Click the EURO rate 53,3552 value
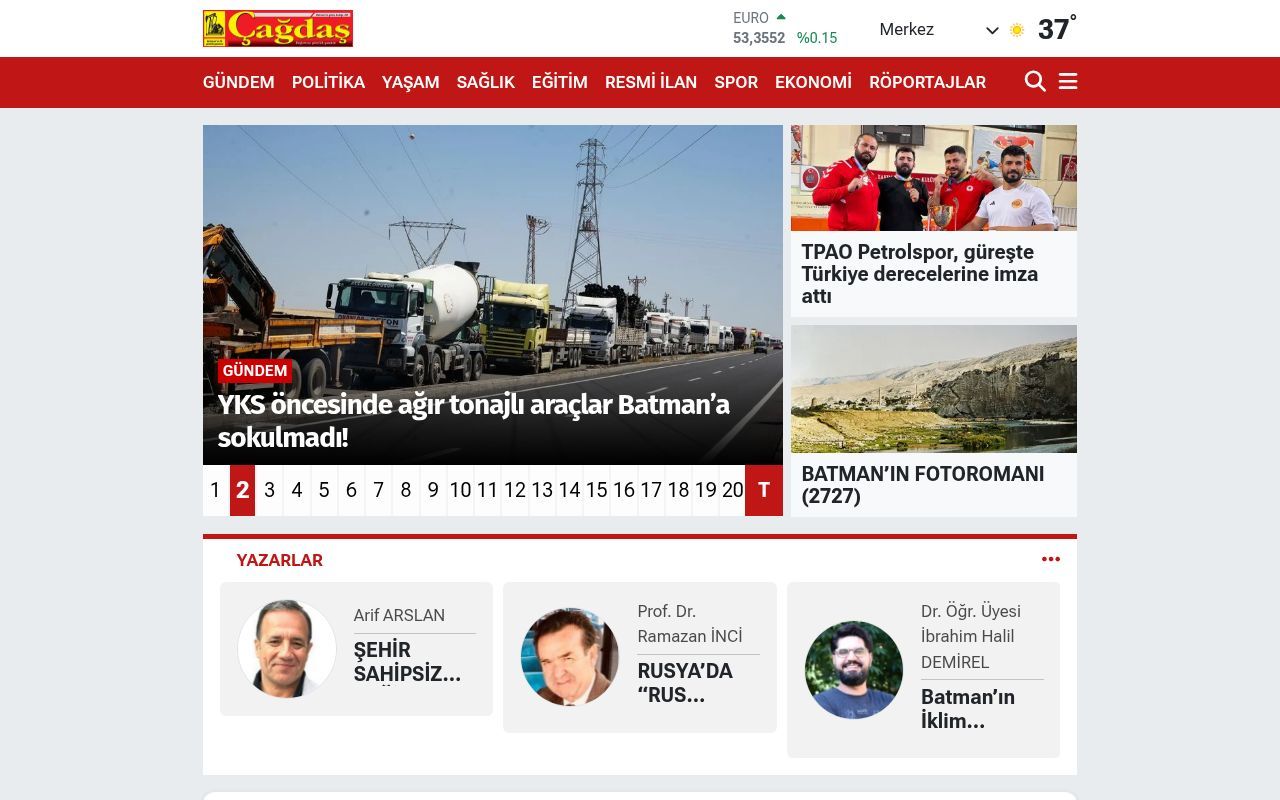Viewport: 1280px width, 800px height. 759,38
